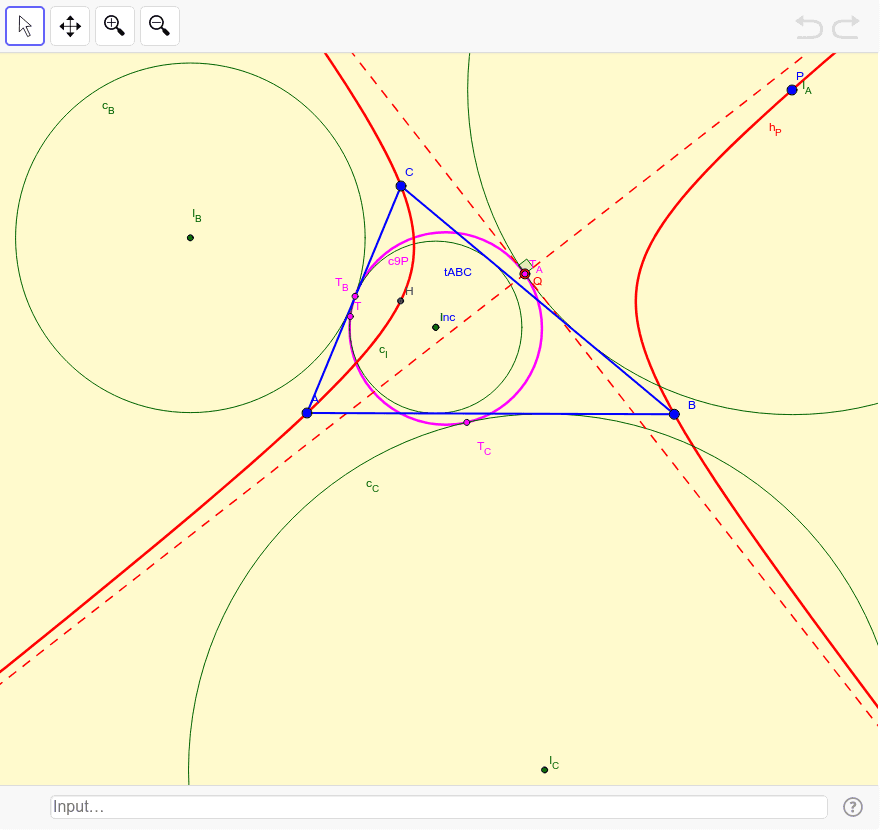Undo the last action

[x=809, y=27]
